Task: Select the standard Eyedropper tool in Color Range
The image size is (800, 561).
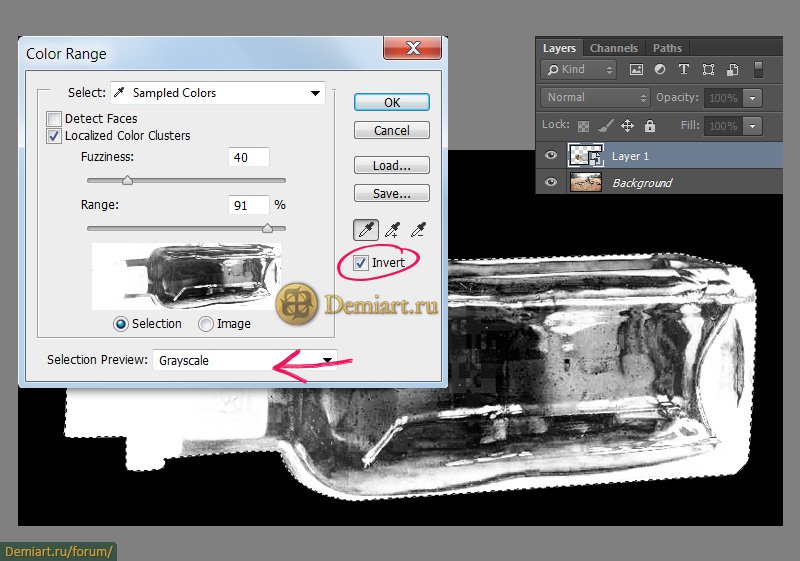Action: coord(366,230)
